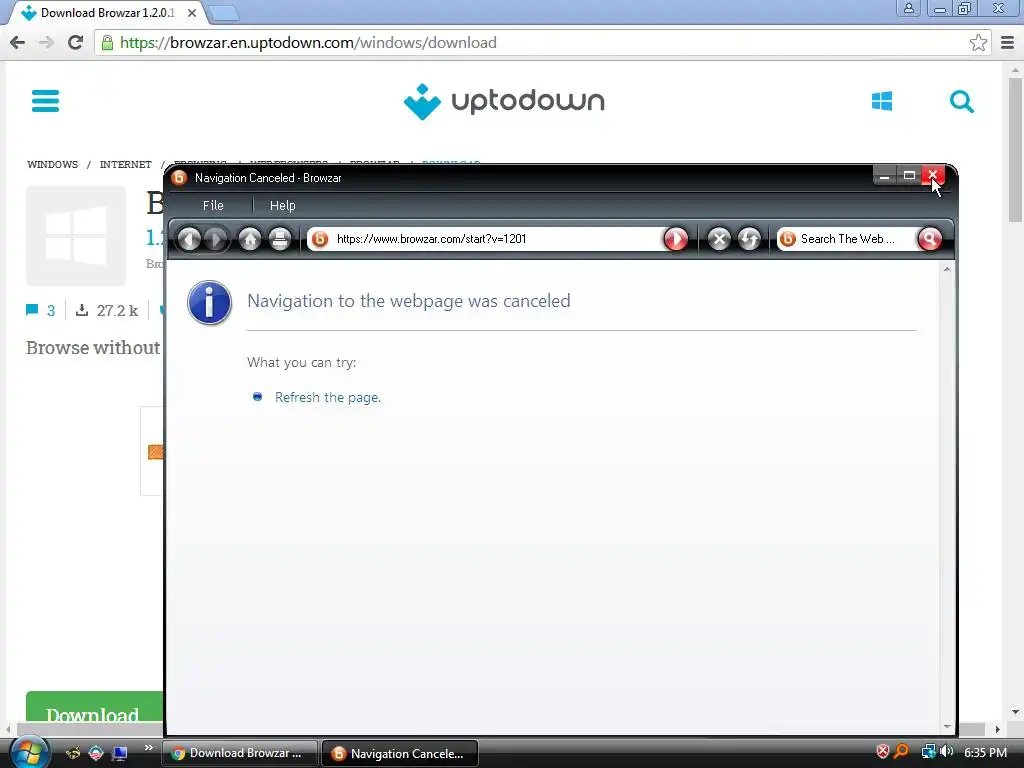The height and width of the screenshot is (768, 1024).
Task: Go to the Browzar home page icon
Action: 249,239
